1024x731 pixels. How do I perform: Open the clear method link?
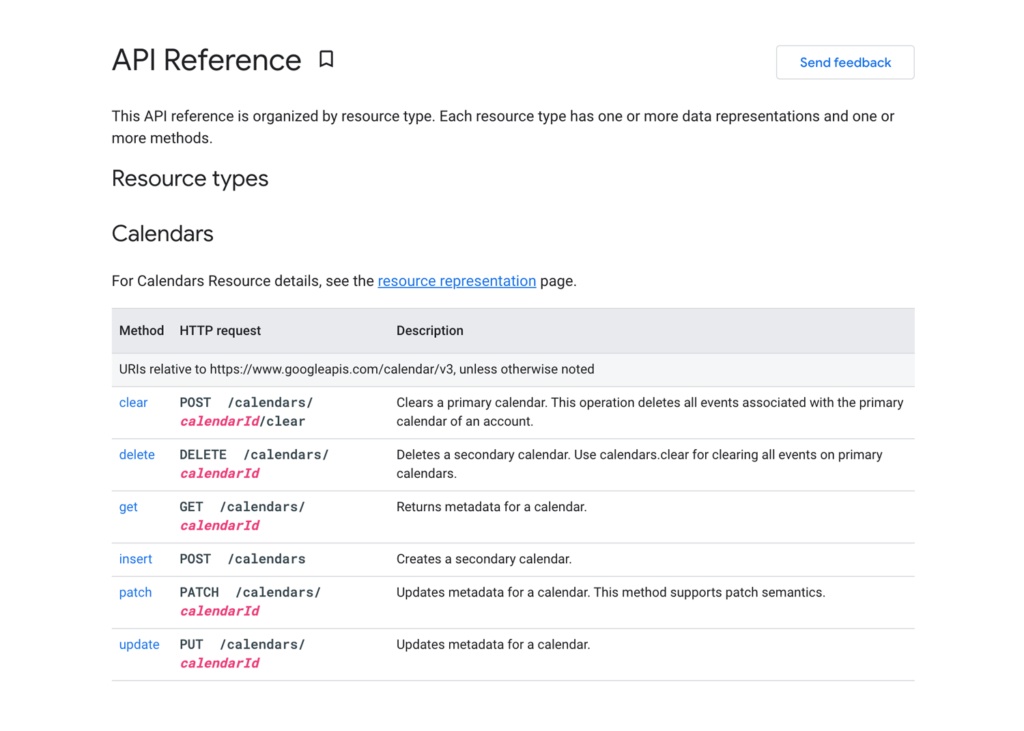coord(133,403)
